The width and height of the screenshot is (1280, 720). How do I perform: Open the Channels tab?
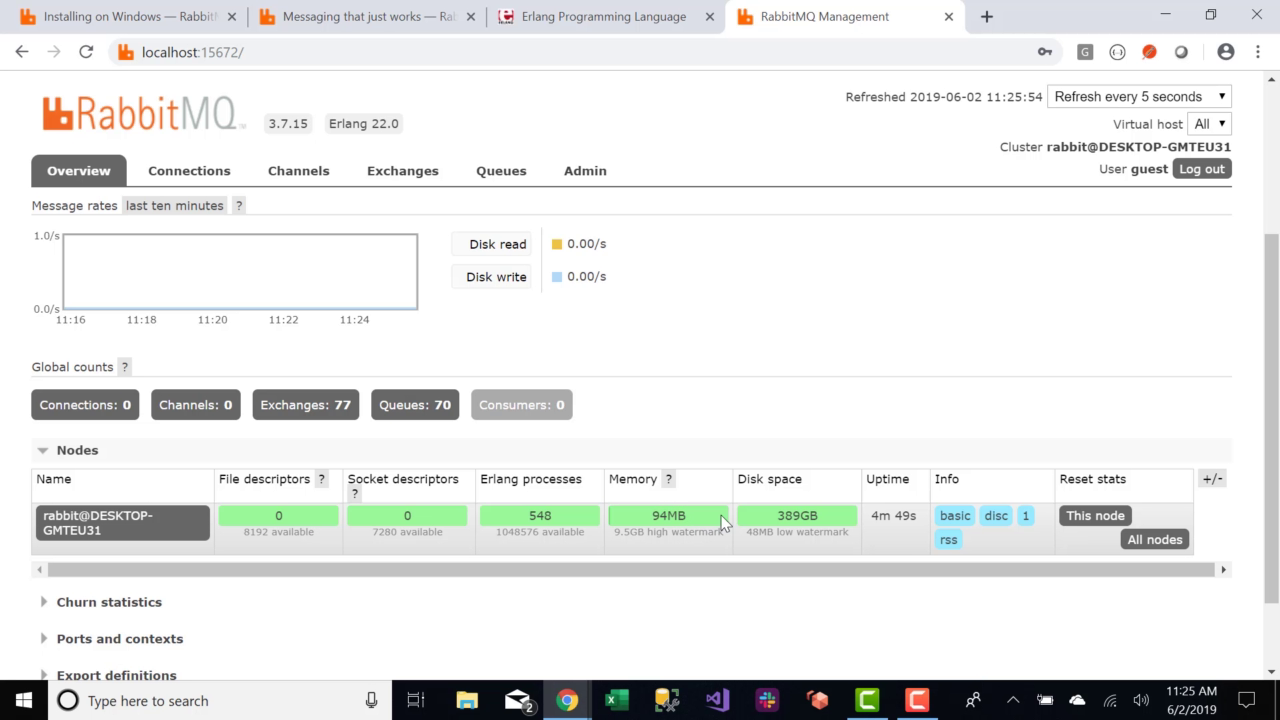click(x=298, y=171)
